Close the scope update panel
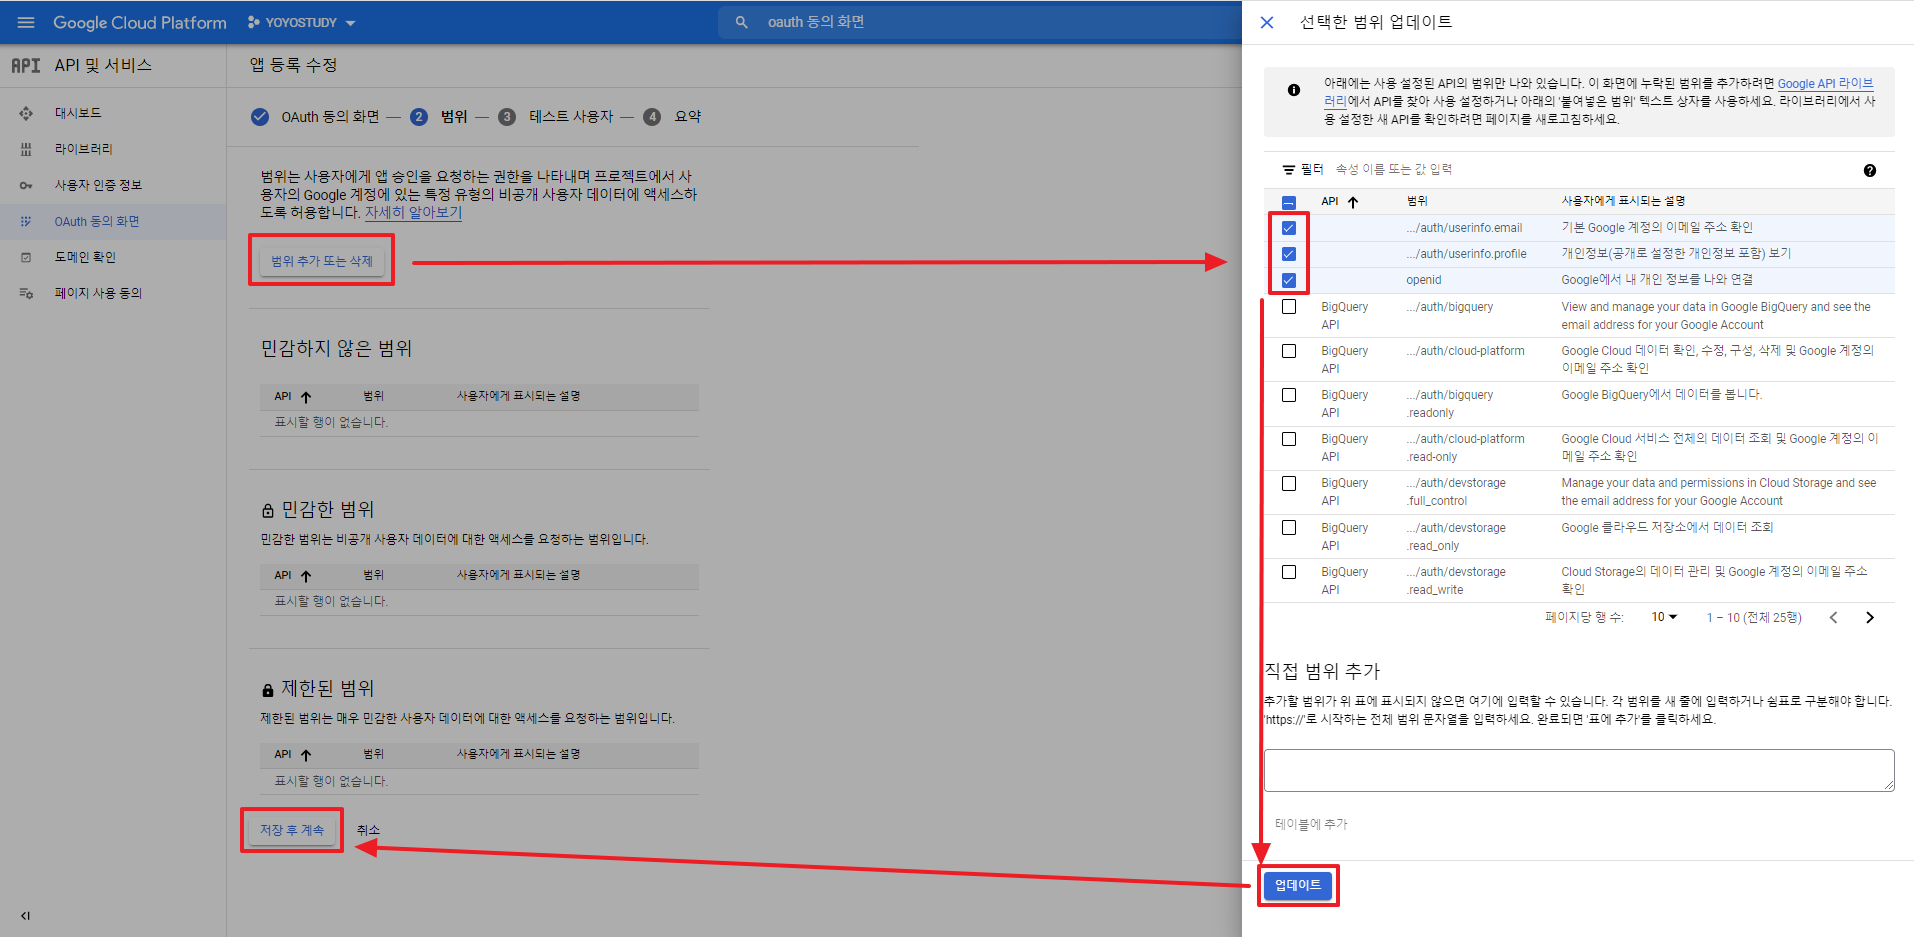This screenshot has width=1914, height=937. pos(1267,22)
